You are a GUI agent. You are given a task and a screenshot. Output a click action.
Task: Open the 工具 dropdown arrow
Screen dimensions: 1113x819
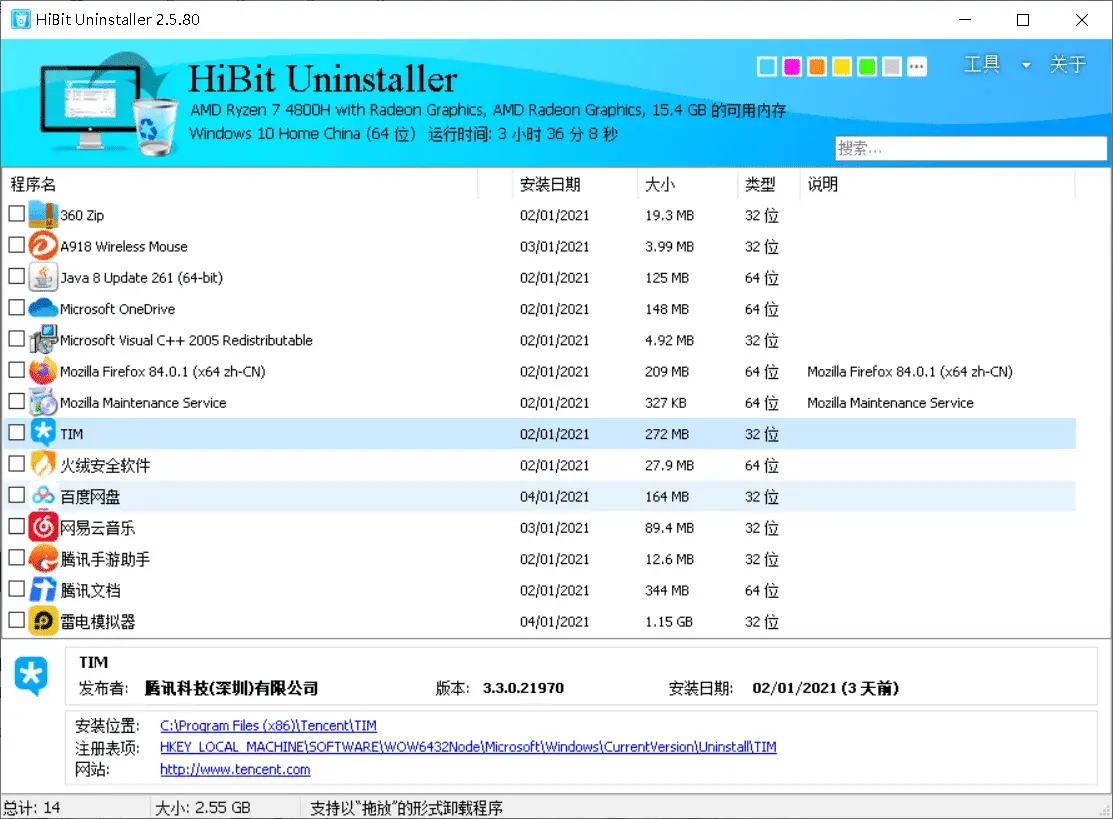1026,65
